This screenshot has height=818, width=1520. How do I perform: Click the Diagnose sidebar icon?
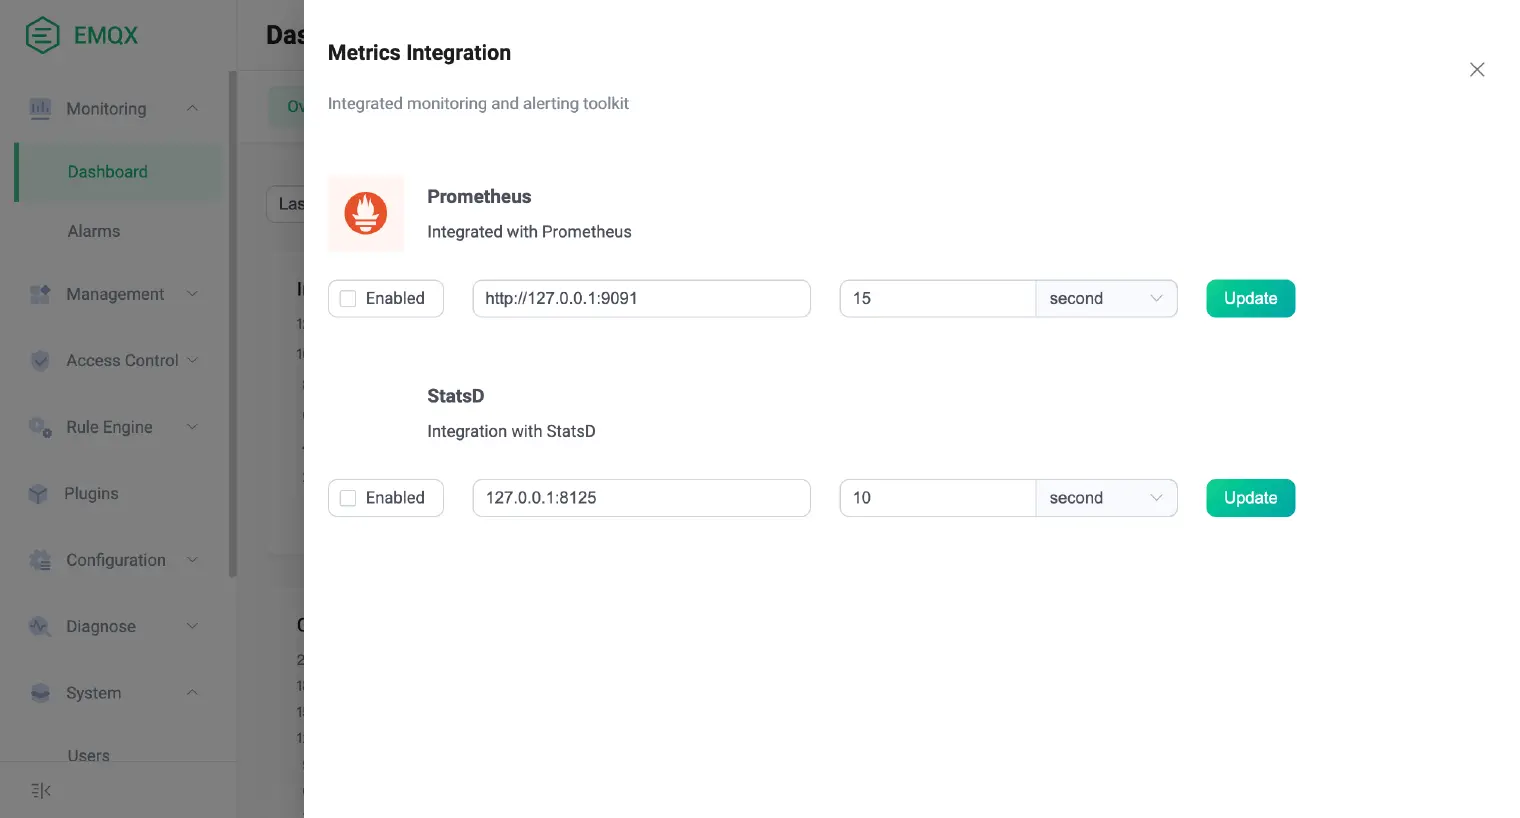(40, 627)
